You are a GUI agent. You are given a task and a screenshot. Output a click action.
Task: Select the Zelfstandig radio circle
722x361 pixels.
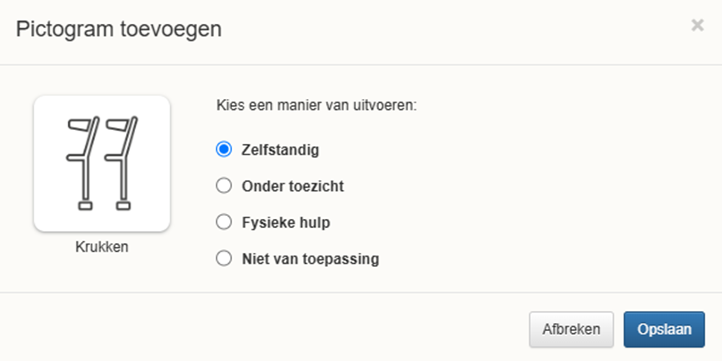[224, 149]
